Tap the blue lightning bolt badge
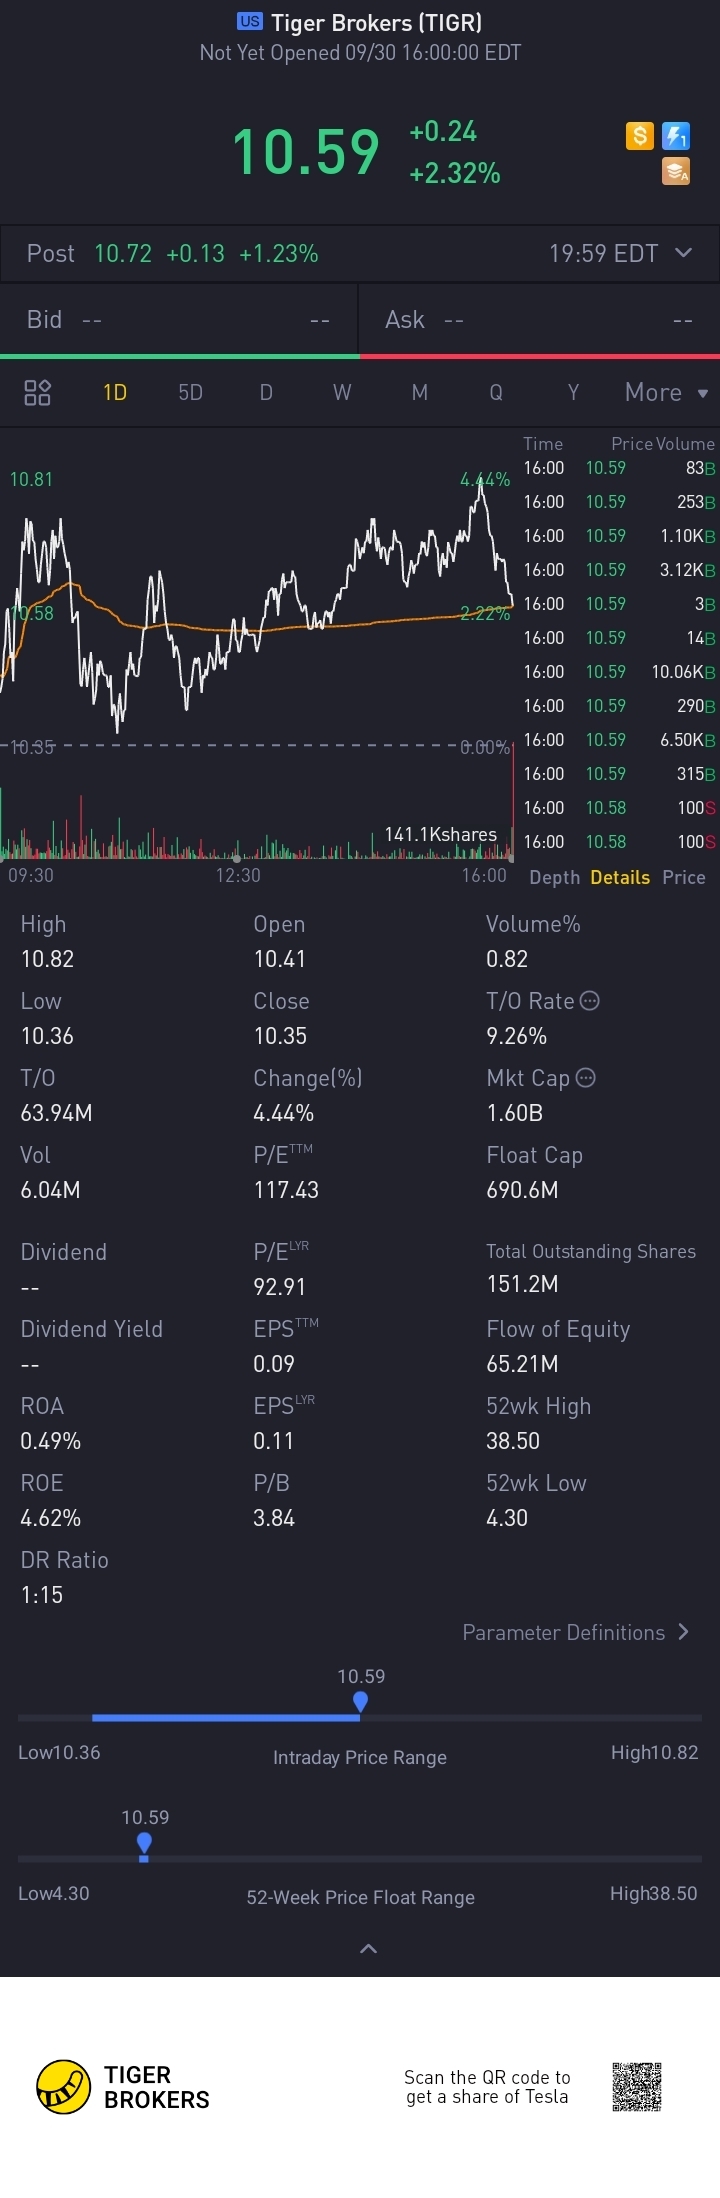 [677, 135]
